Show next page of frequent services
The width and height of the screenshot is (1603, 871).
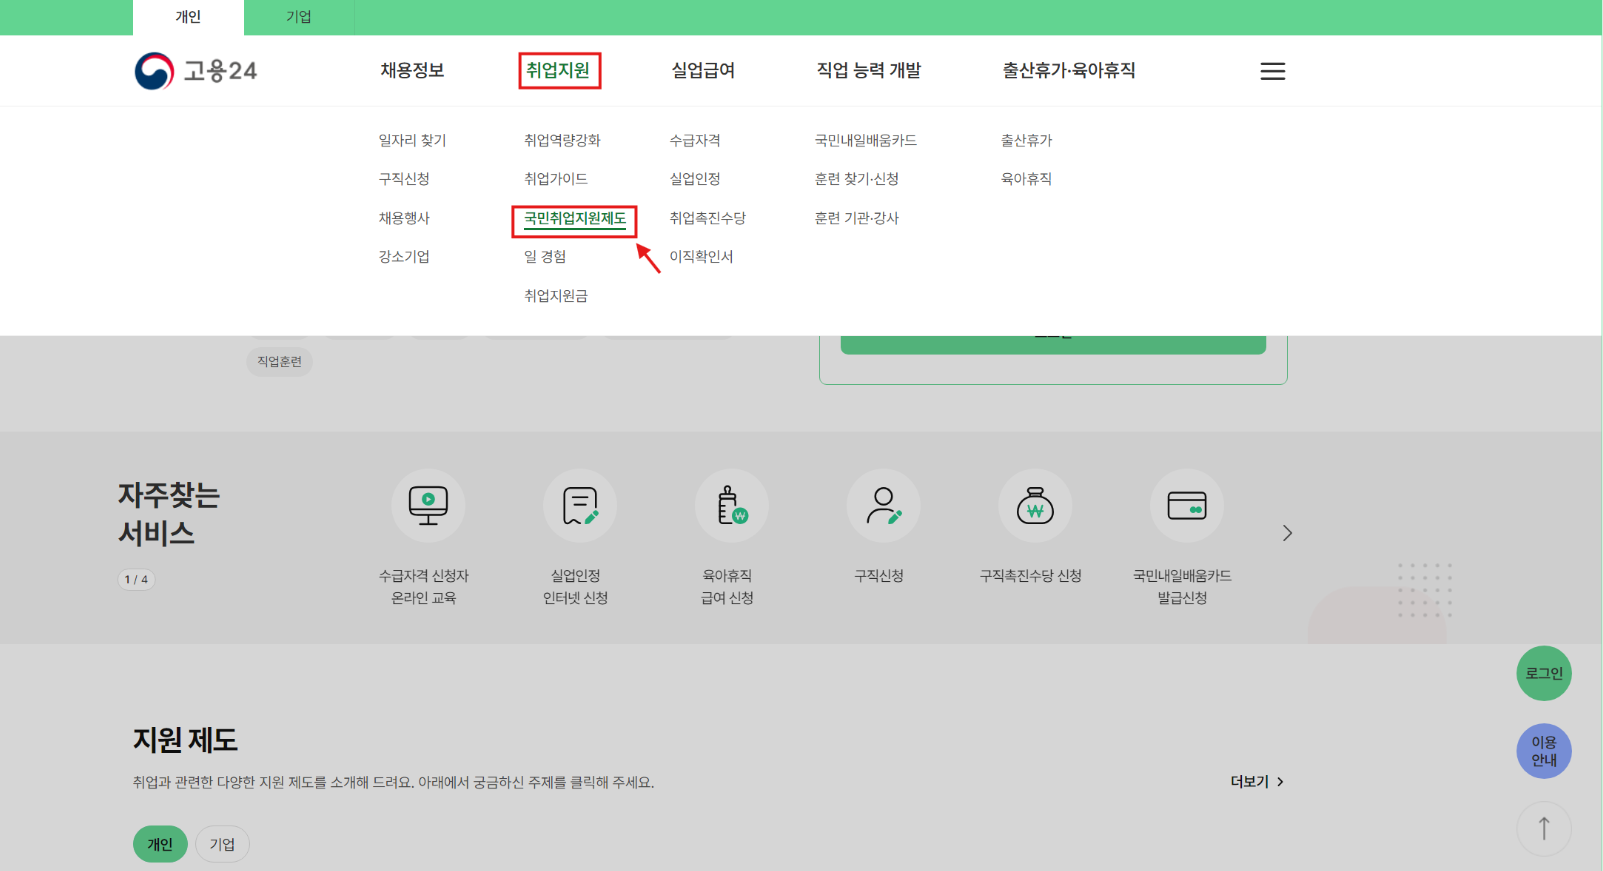pos(1287,533)
